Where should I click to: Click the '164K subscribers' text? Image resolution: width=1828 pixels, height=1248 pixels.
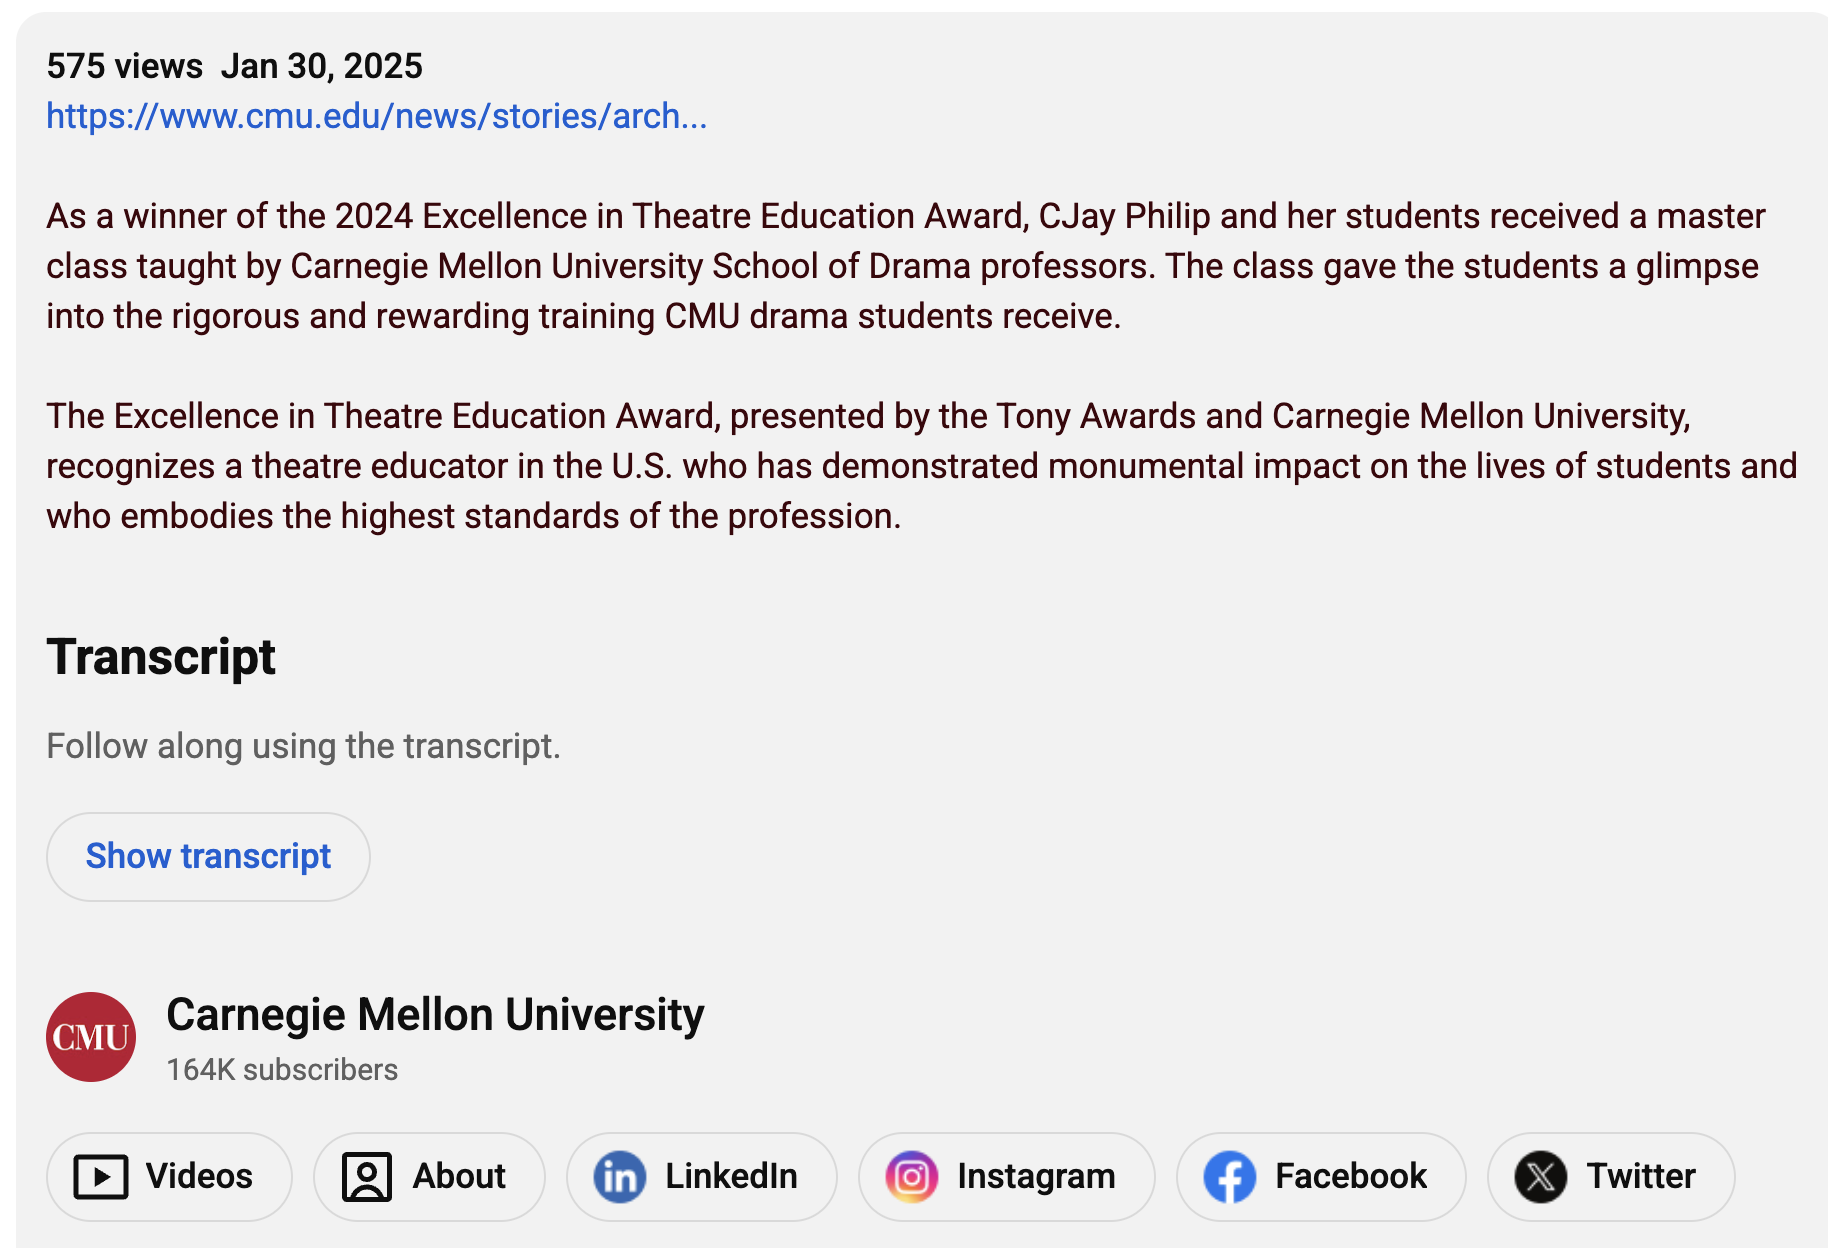coord(282,1070)
